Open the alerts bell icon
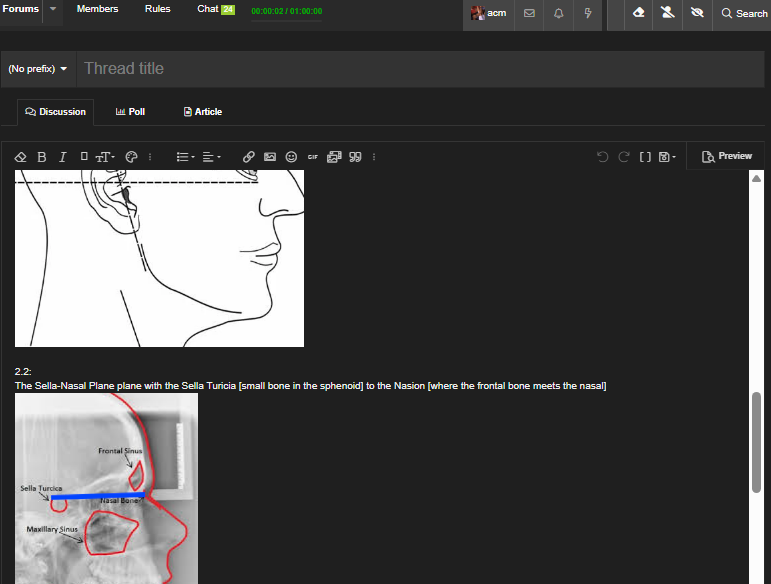Image resolution: width=771 pixels, height=584 pixels. tap(559, 13)
